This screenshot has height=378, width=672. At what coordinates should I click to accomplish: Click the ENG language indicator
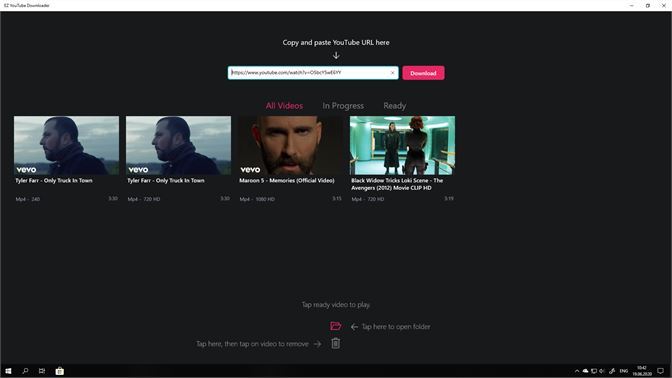624,371
